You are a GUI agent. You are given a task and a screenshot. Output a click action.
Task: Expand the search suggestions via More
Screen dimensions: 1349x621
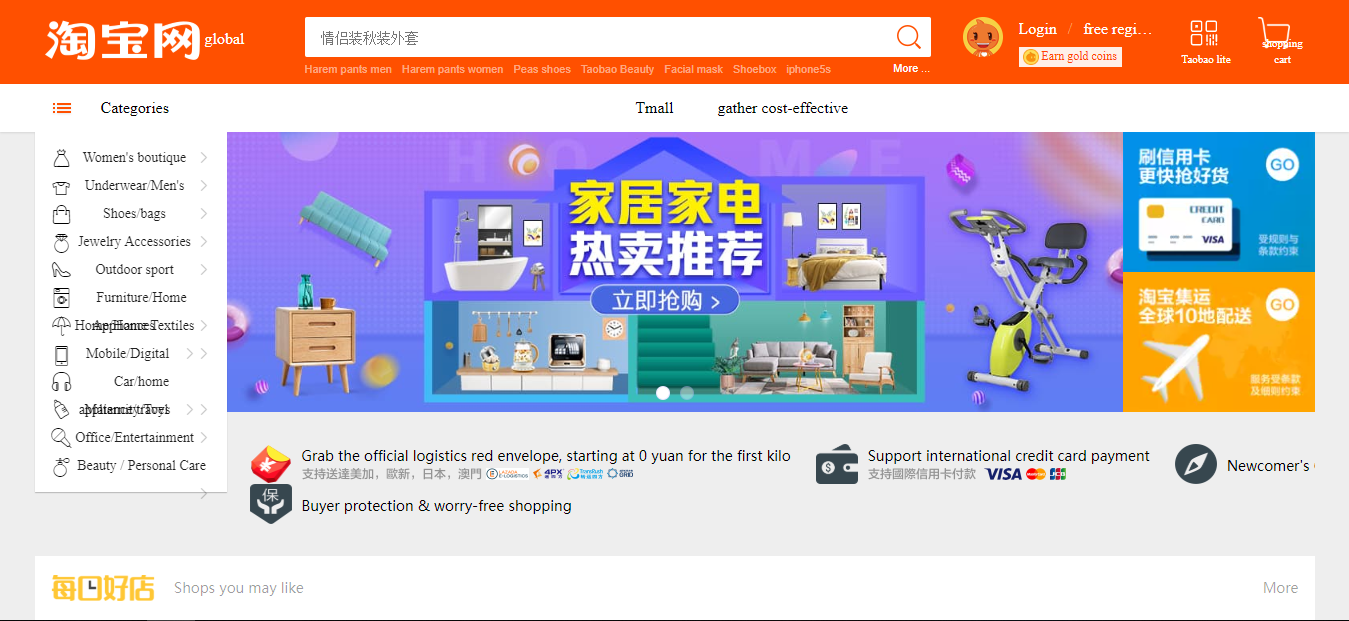pos(911,69)
